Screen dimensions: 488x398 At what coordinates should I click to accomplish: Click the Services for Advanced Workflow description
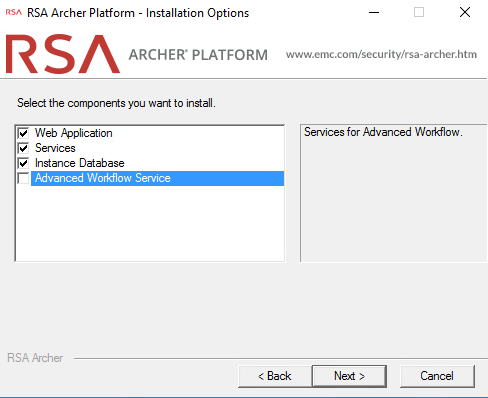[383, 132]
